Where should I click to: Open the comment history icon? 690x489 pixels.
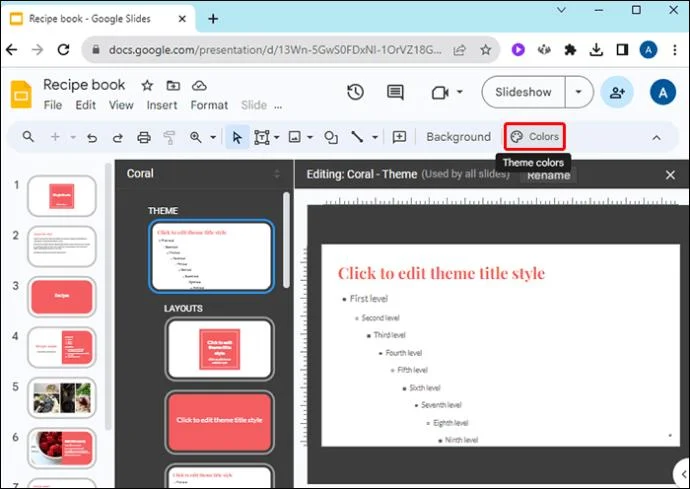(395, 92)
